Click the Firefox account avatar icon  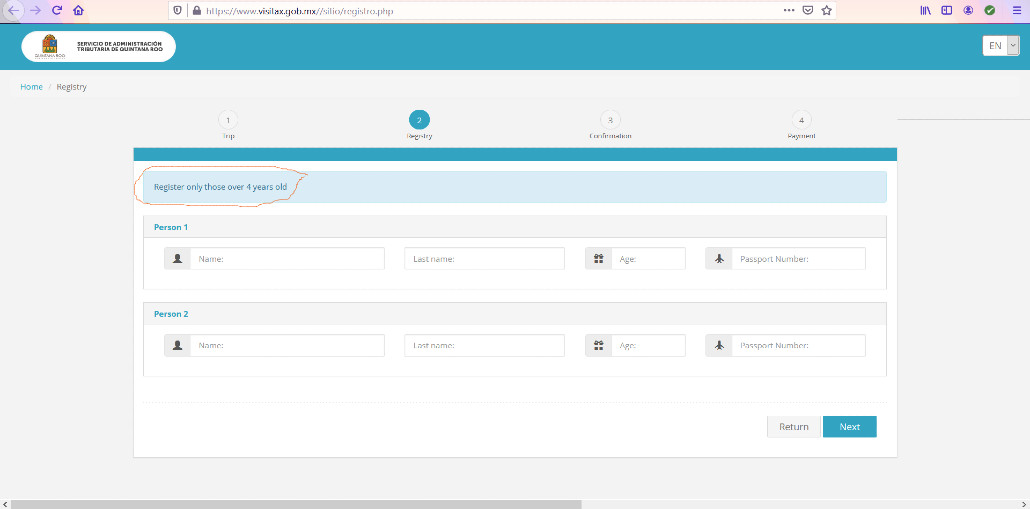pos(968,9)
